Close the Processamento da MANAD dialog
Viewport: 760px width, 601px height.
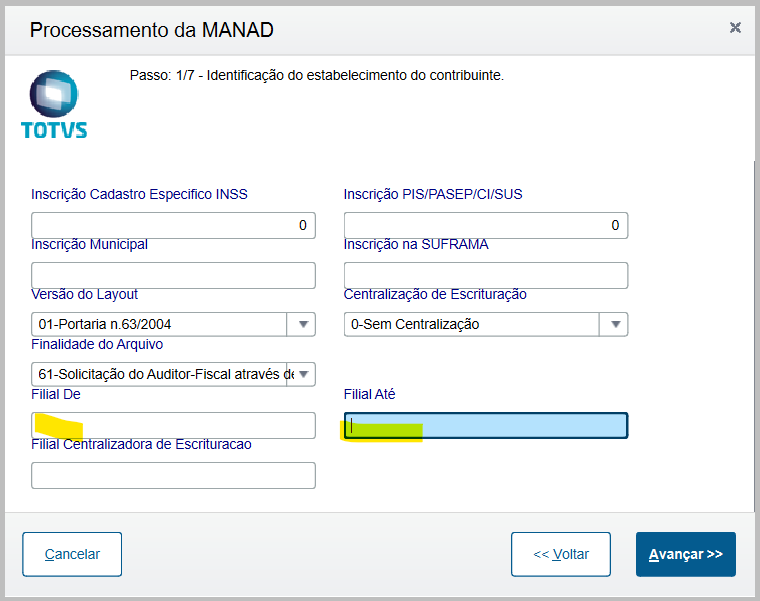pyautogui.click(x=735, y=28)
